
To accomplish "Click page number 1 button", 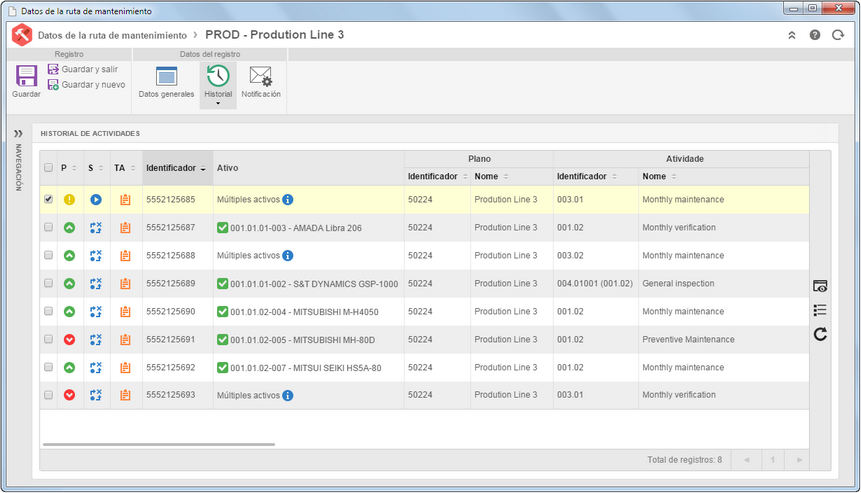I will click(773, 460).
